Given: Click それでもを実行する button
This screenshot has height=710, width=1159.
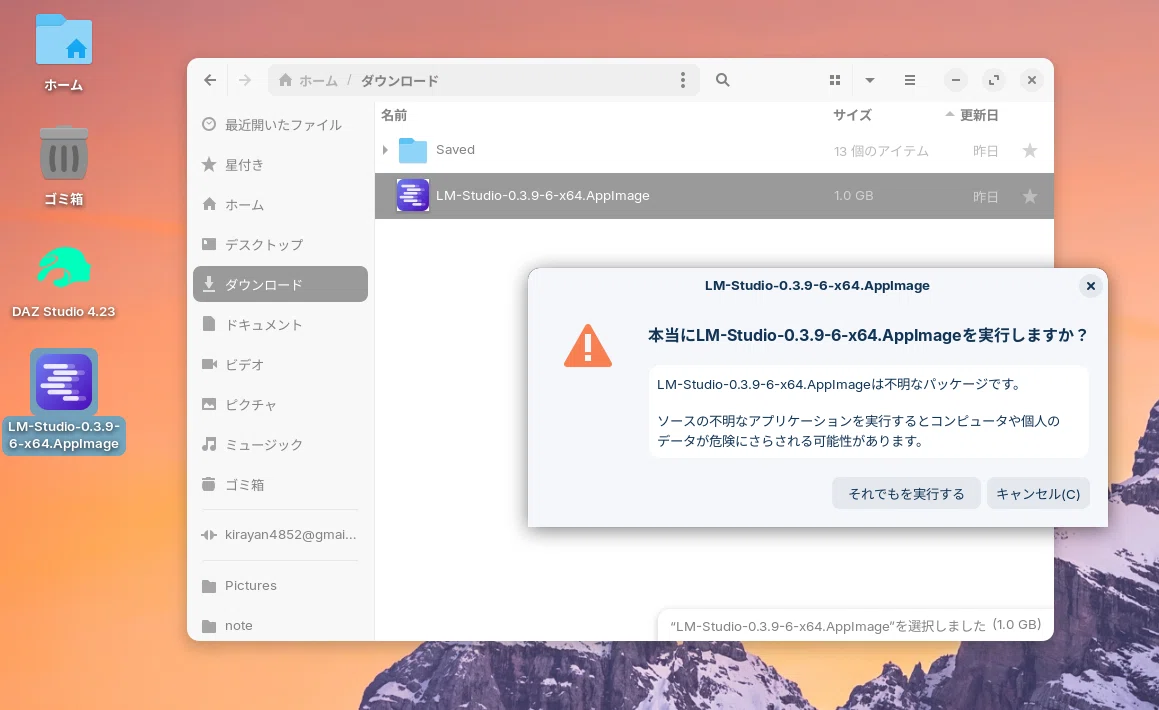Looking at the screenshot, I should point(906,494).
